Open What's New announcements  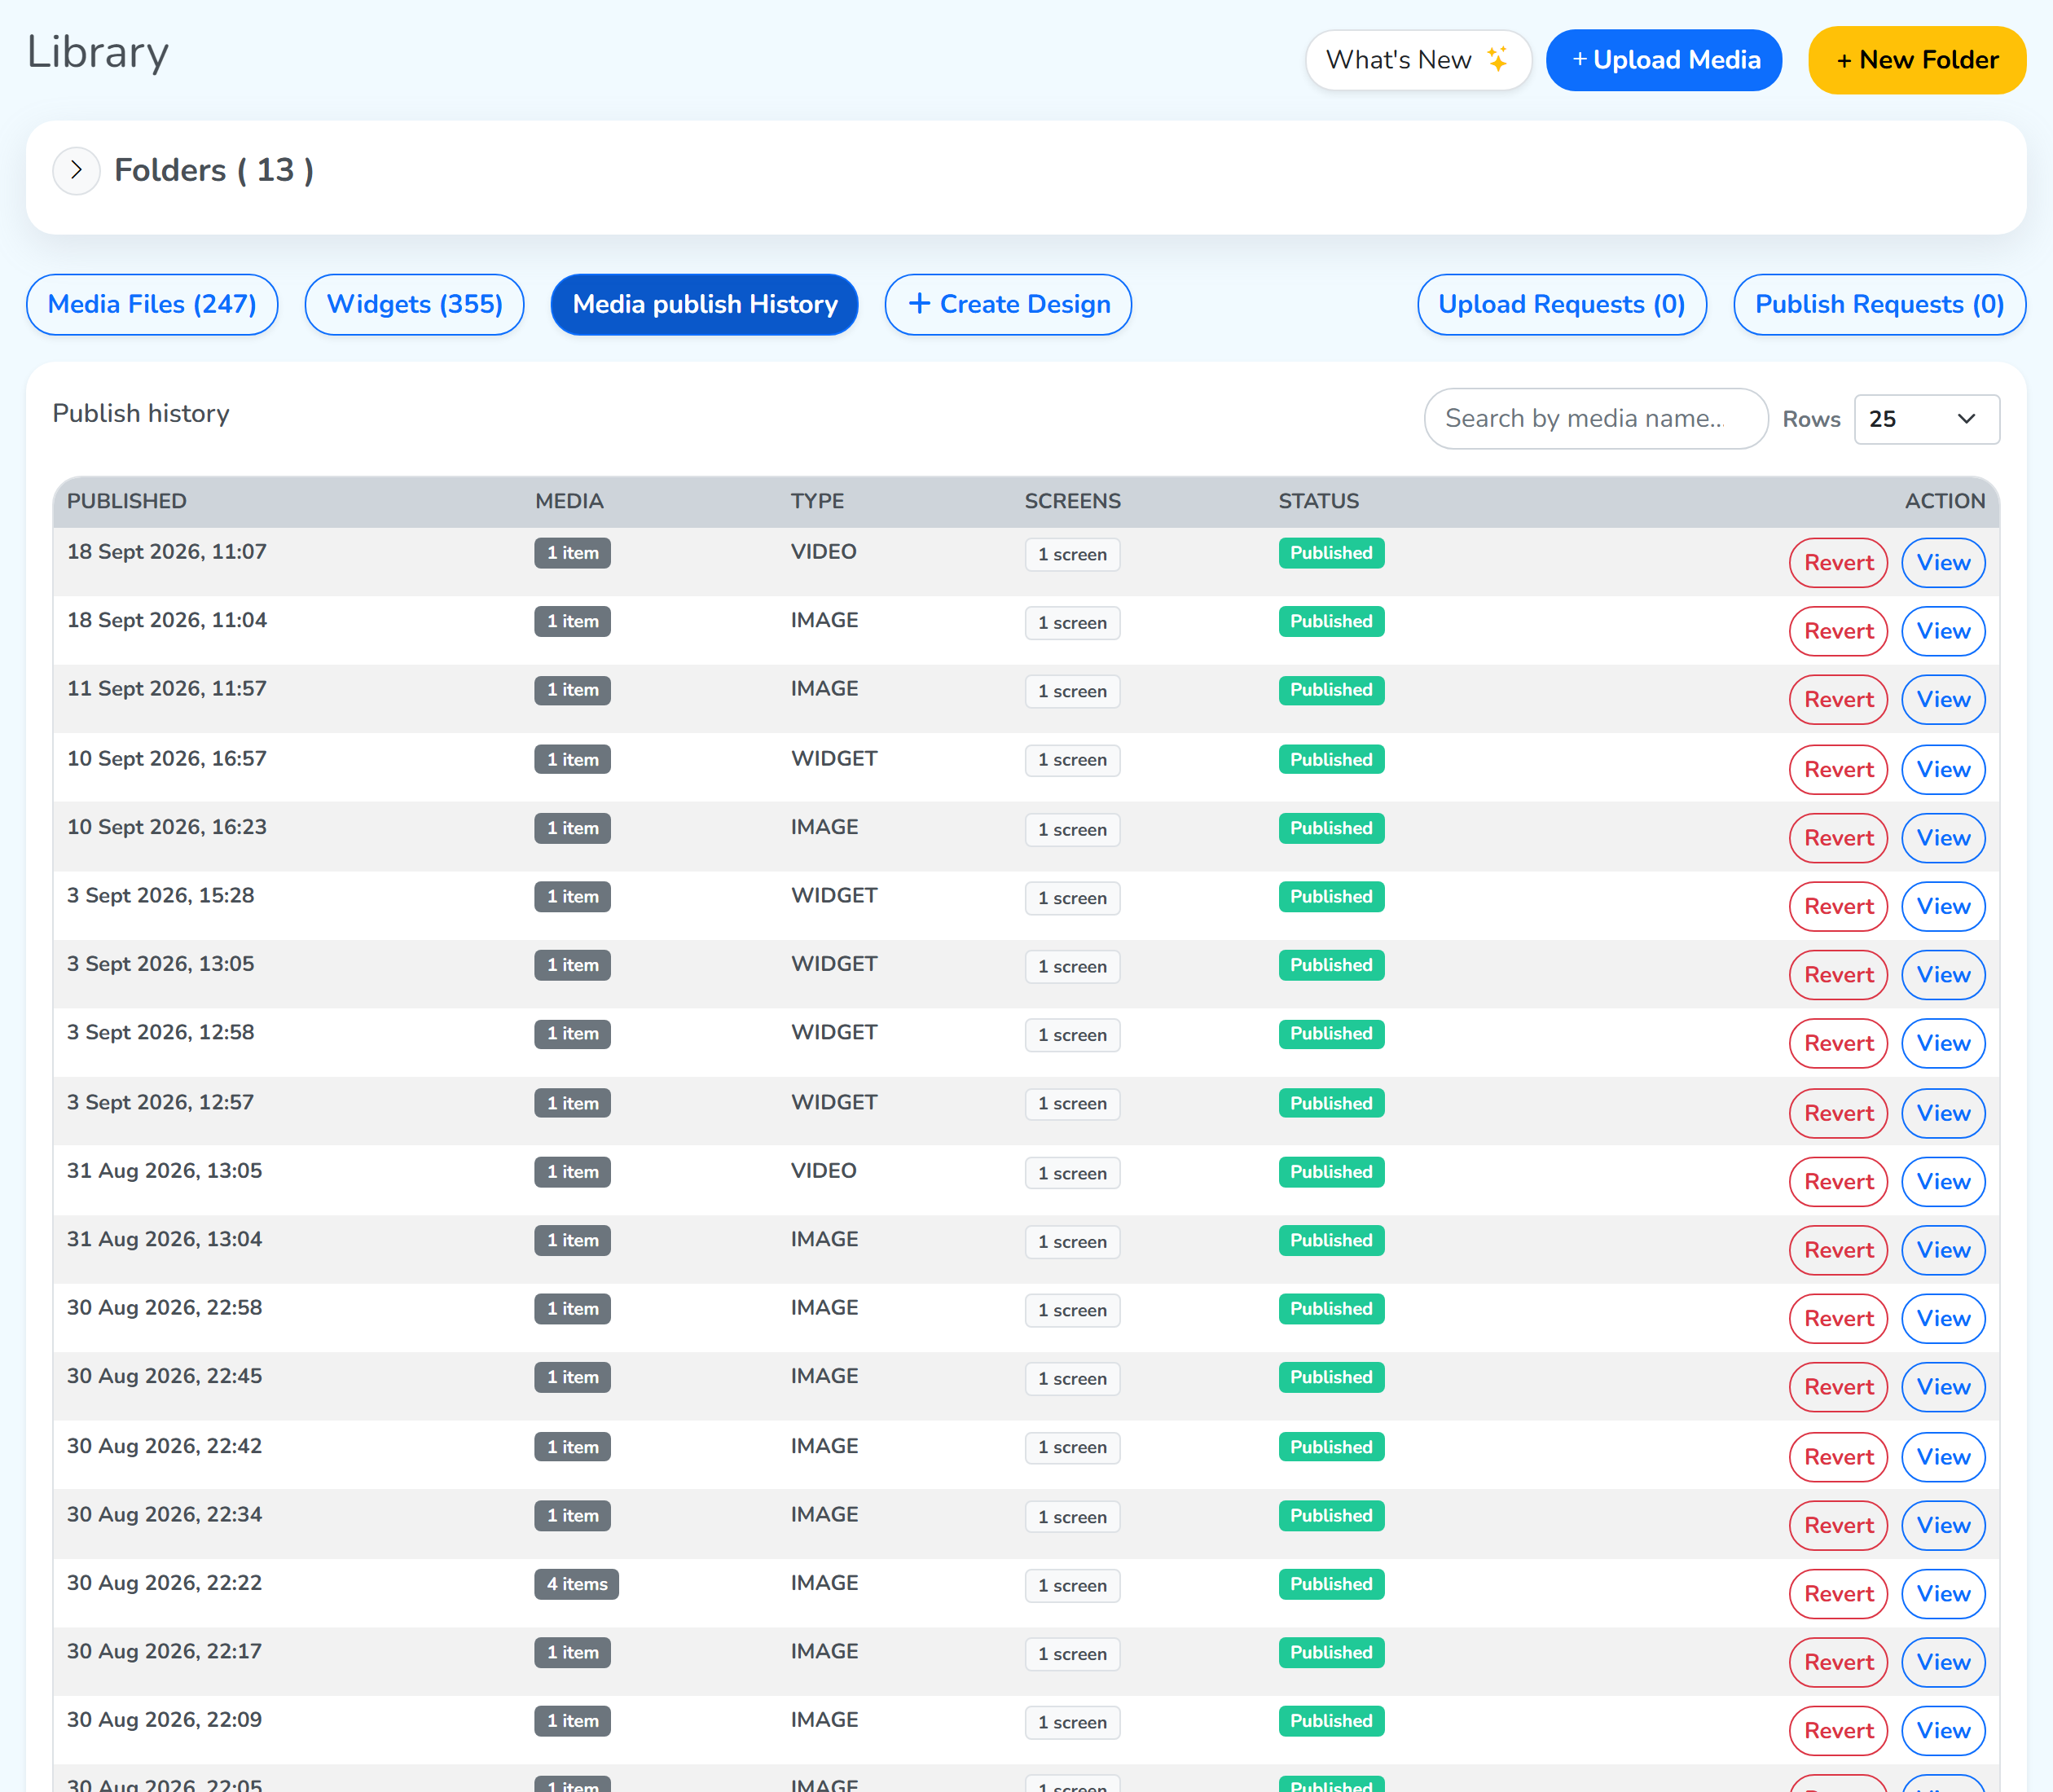1417,60
